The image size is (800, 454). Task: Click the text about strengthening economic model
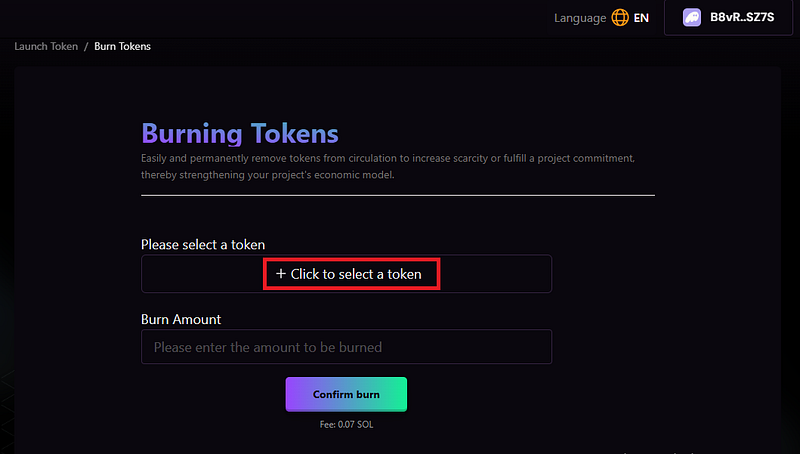click(x=268, y=176)
